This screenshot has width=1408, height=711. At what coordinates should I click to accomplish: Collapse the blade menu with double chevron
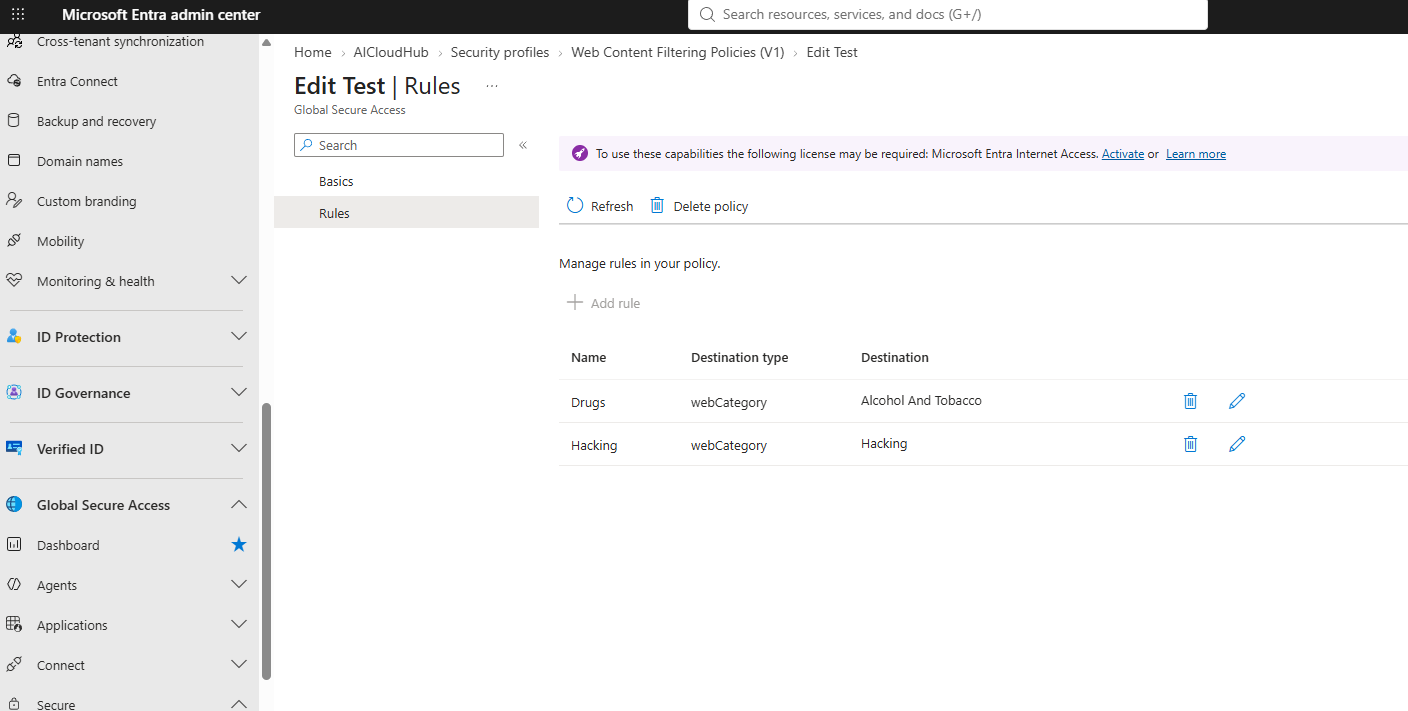point(523,145)
